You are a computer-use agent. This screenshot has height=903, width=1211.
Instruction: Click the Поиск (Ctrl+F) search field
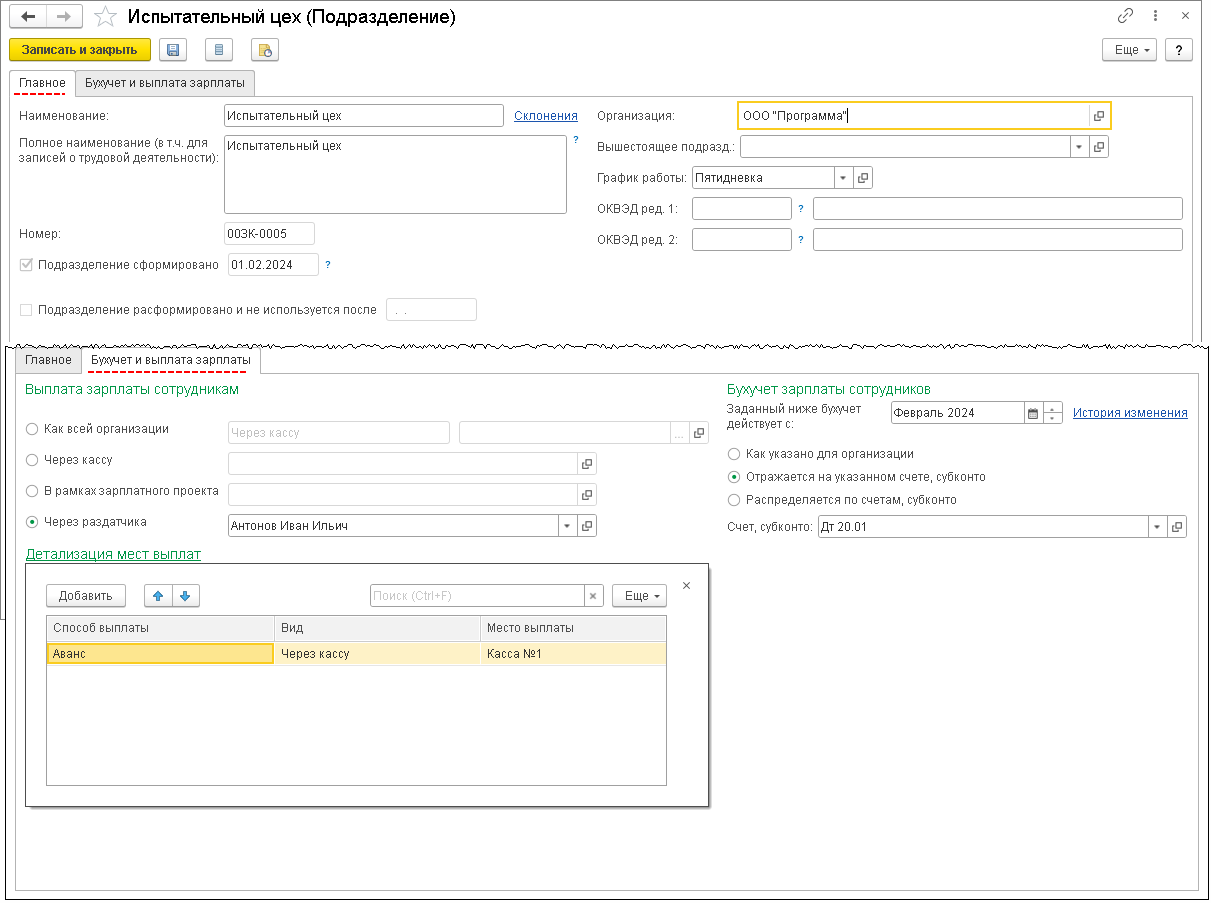[x=476, y=596]
